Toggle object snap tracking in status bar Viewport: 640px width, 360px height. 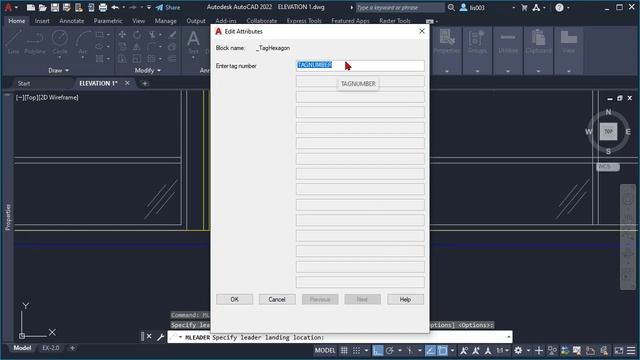pos(430,351)
